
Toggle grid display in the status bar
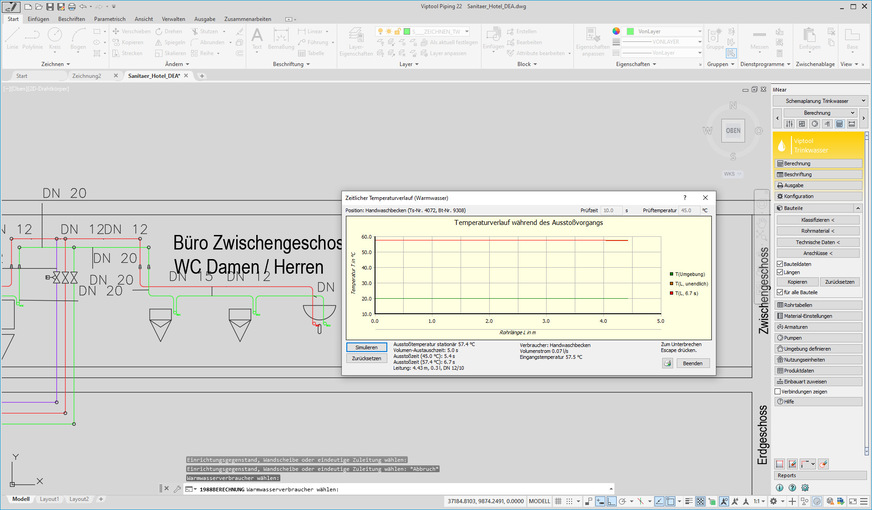(558, 501)
